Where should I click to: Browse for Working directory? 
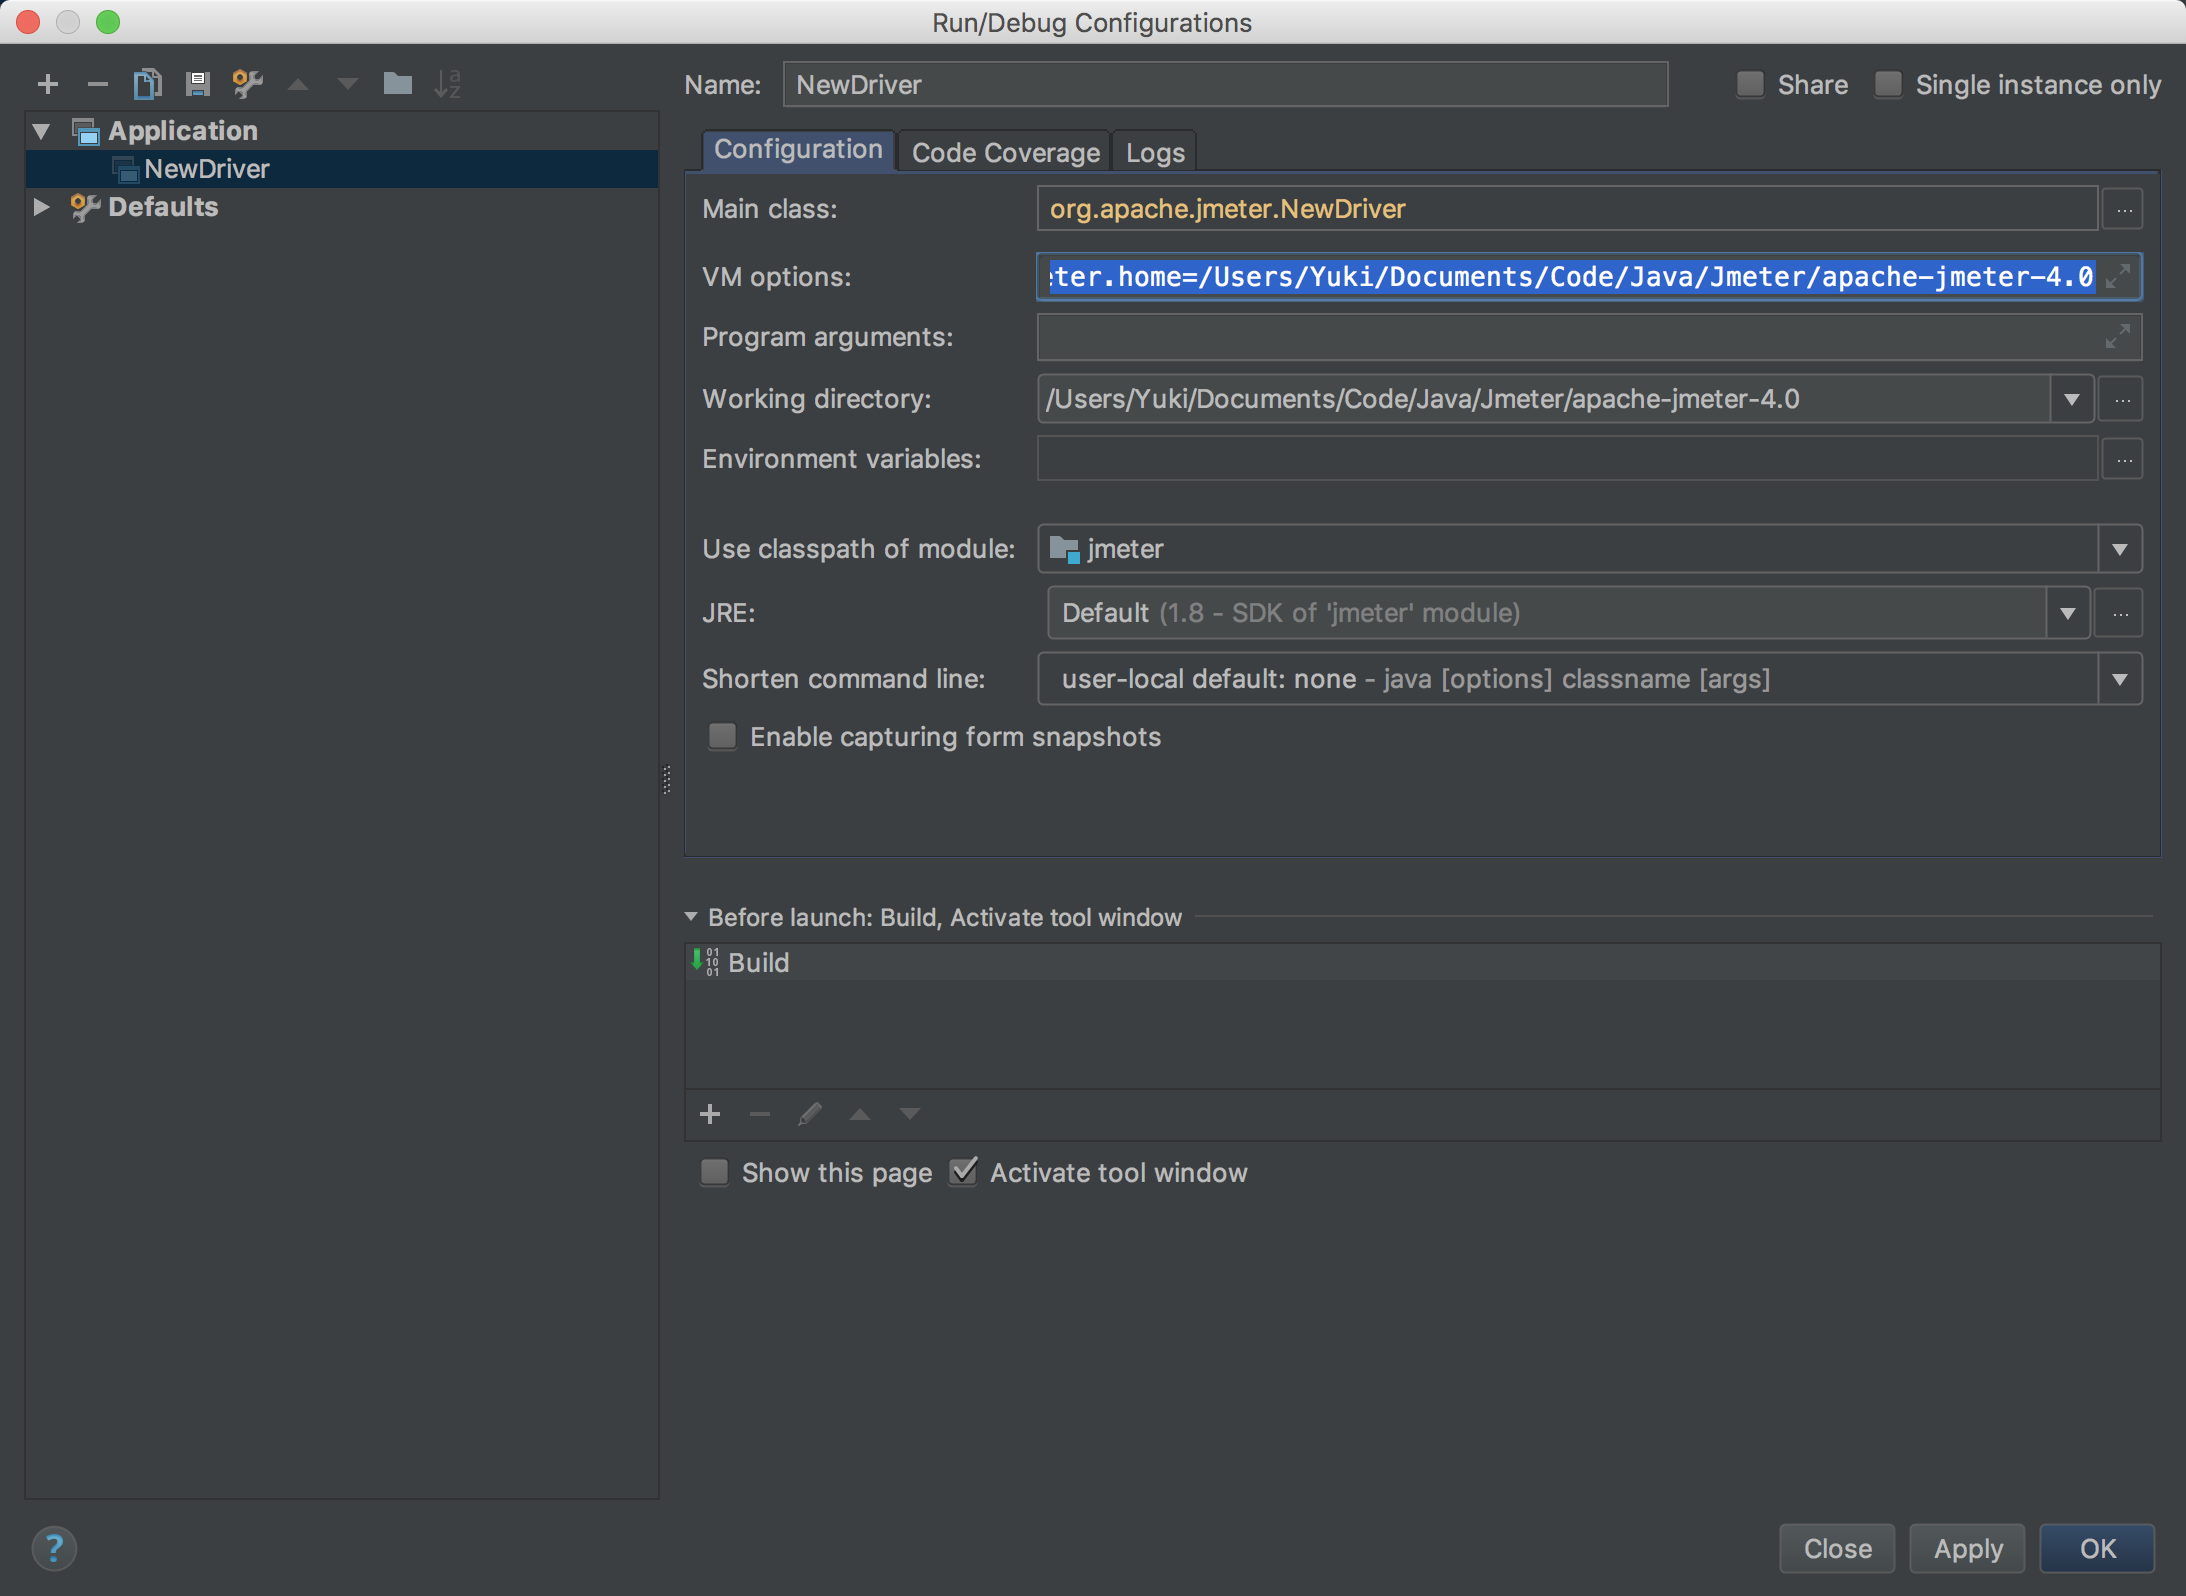2122,400
